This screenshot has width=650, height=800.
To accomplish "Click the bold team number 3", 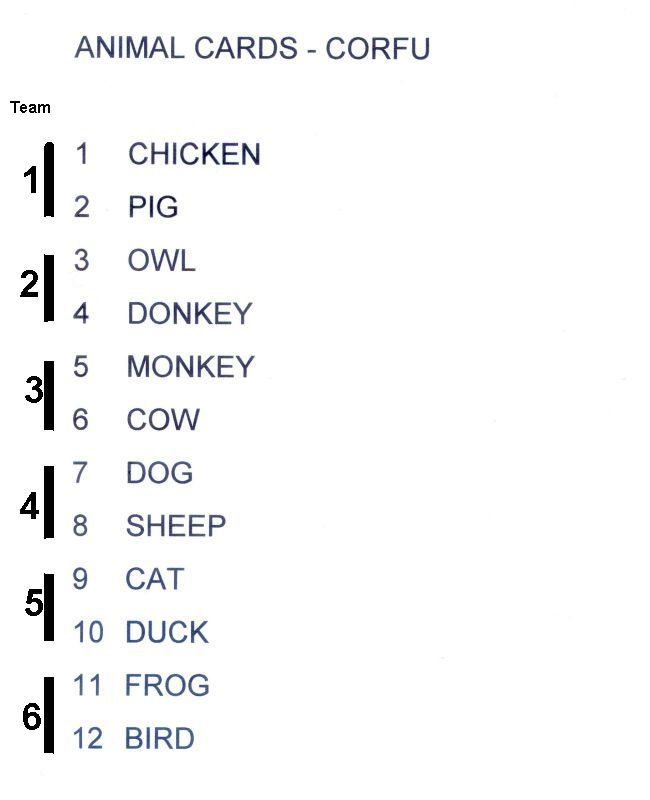I will pos(34,390).
